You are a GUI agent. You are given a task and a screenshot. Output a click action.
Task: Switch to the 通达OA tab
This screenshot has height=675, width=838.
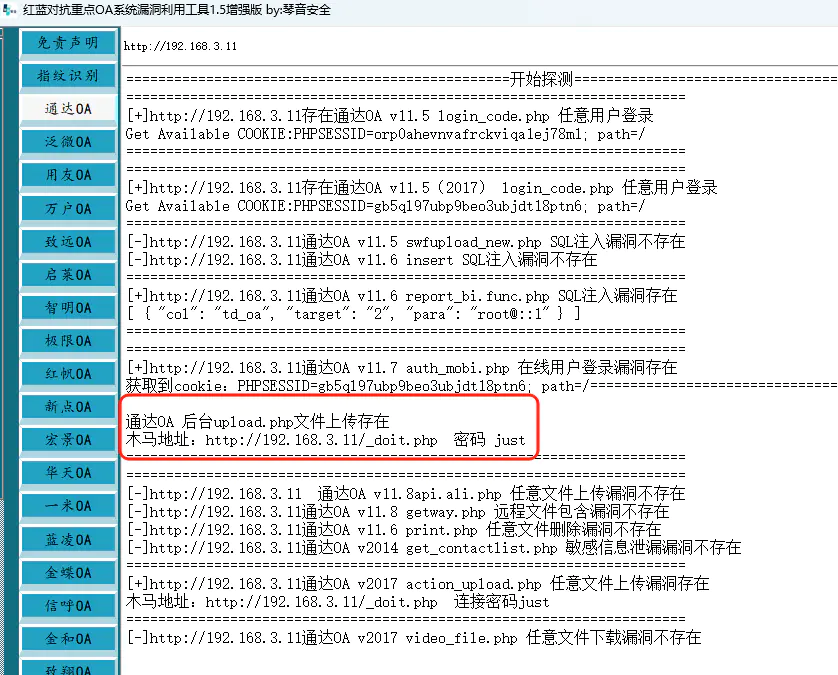tap(68, 109)
